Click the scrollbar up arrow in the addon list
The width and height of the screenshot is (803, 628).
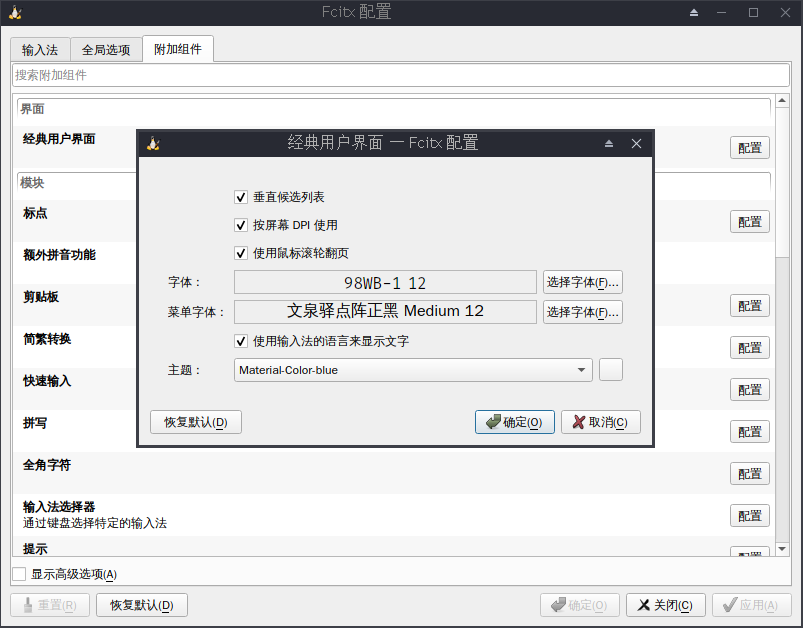782,100
